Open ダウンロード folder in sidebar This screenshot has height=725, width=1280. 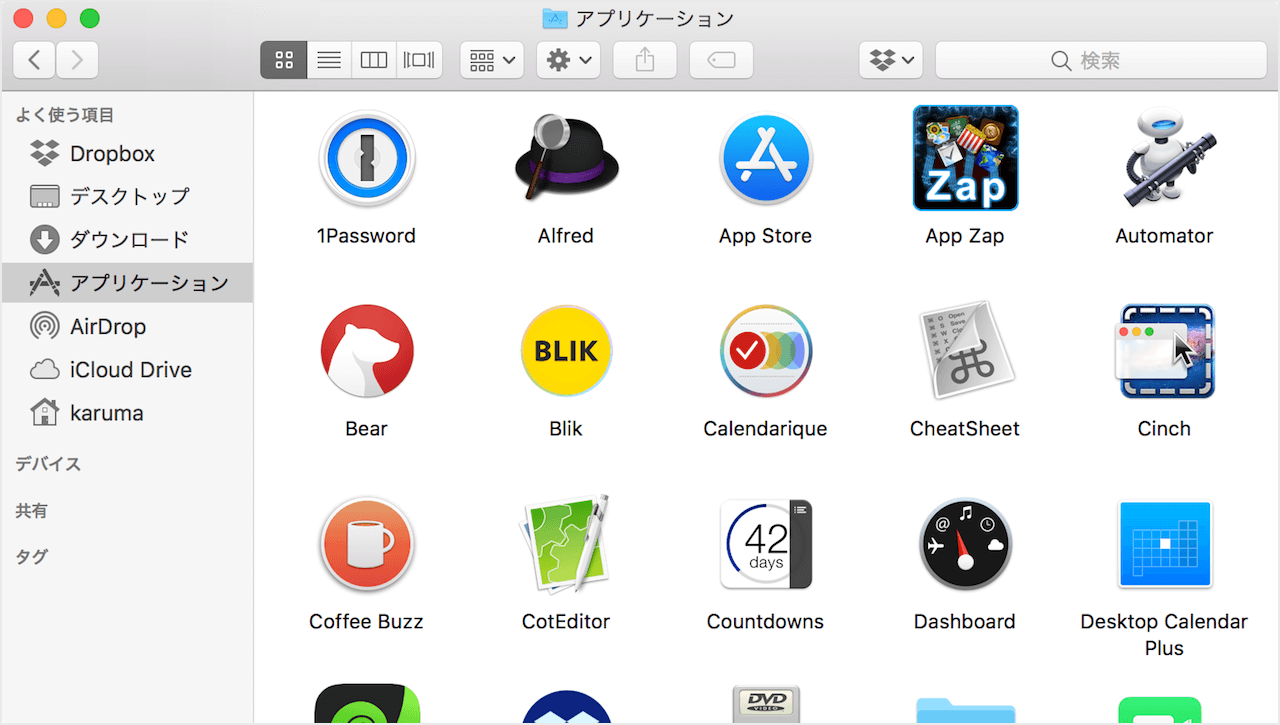point(127,240)
